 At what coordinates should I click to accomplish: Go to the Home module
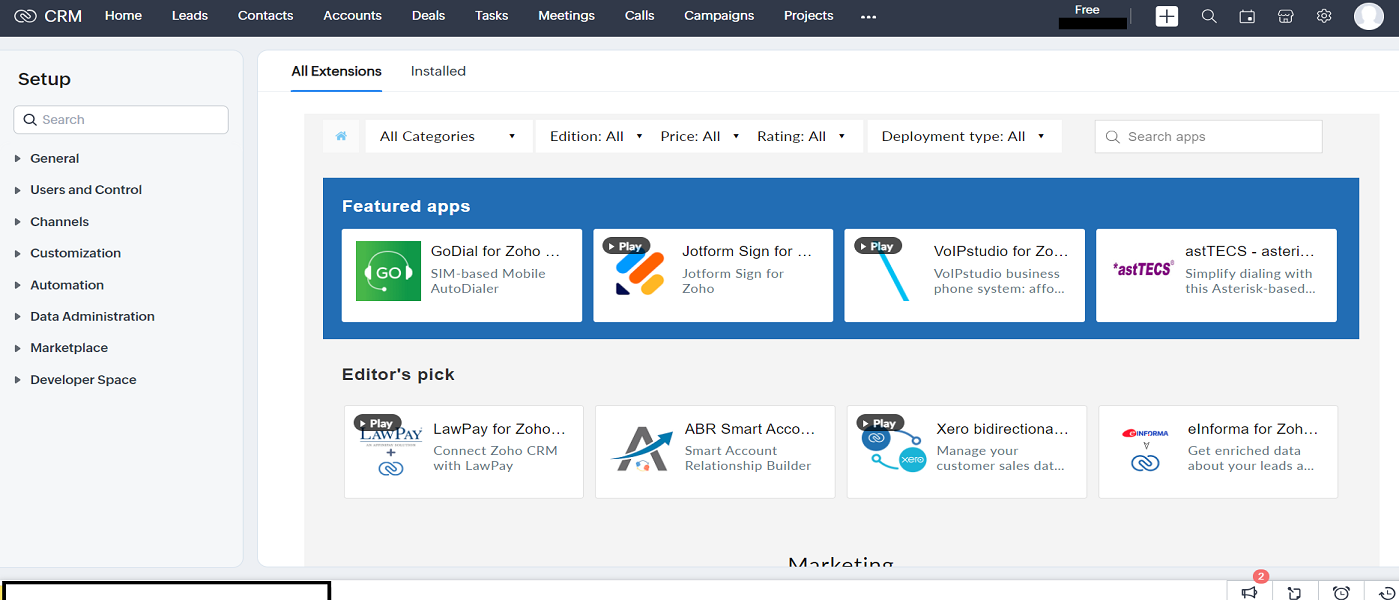(123, 16)
